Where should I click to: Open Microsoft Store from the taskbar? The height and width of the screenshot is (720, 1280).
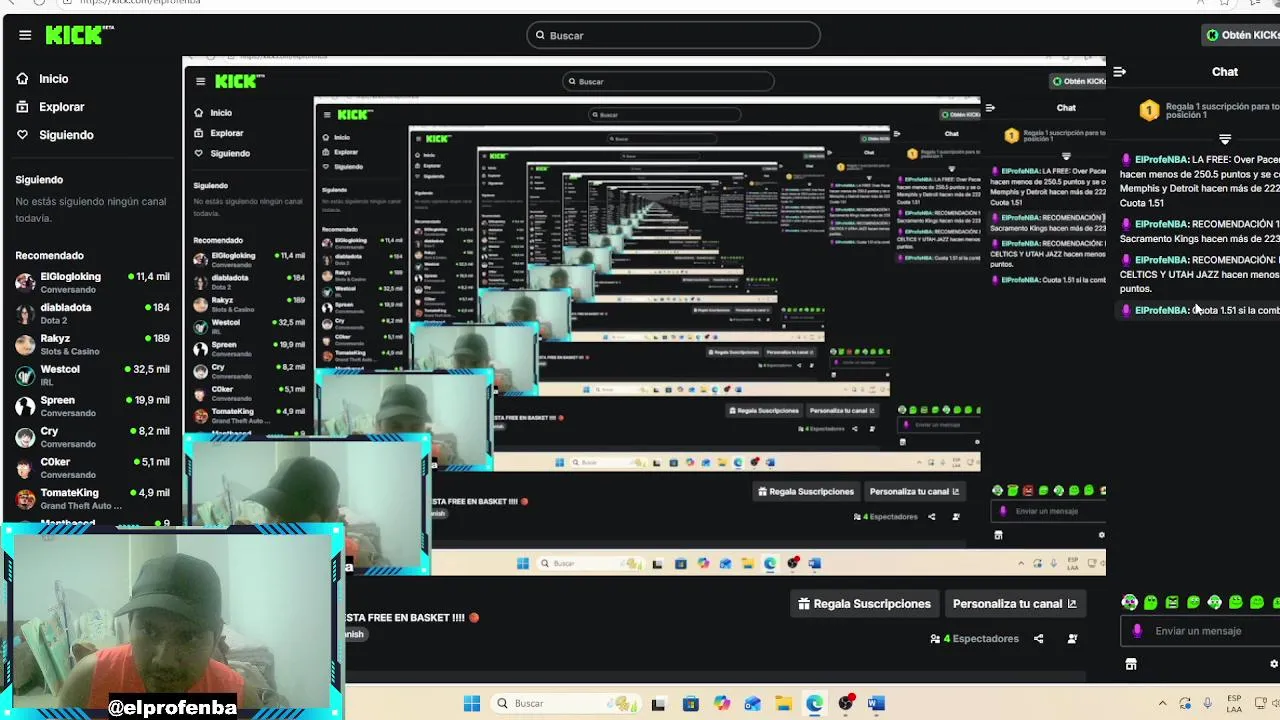[690, 704]
